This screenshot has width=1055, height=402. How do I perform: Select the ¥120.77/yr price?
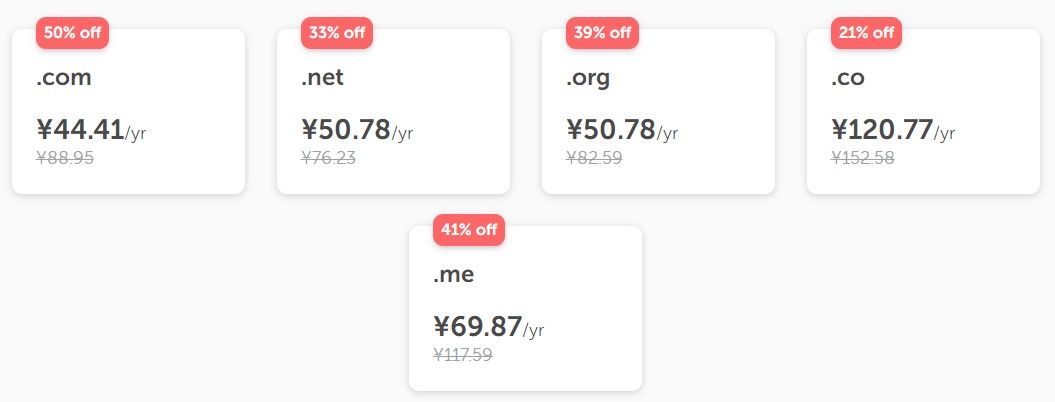pyautogui.click(x=885, y=130)
